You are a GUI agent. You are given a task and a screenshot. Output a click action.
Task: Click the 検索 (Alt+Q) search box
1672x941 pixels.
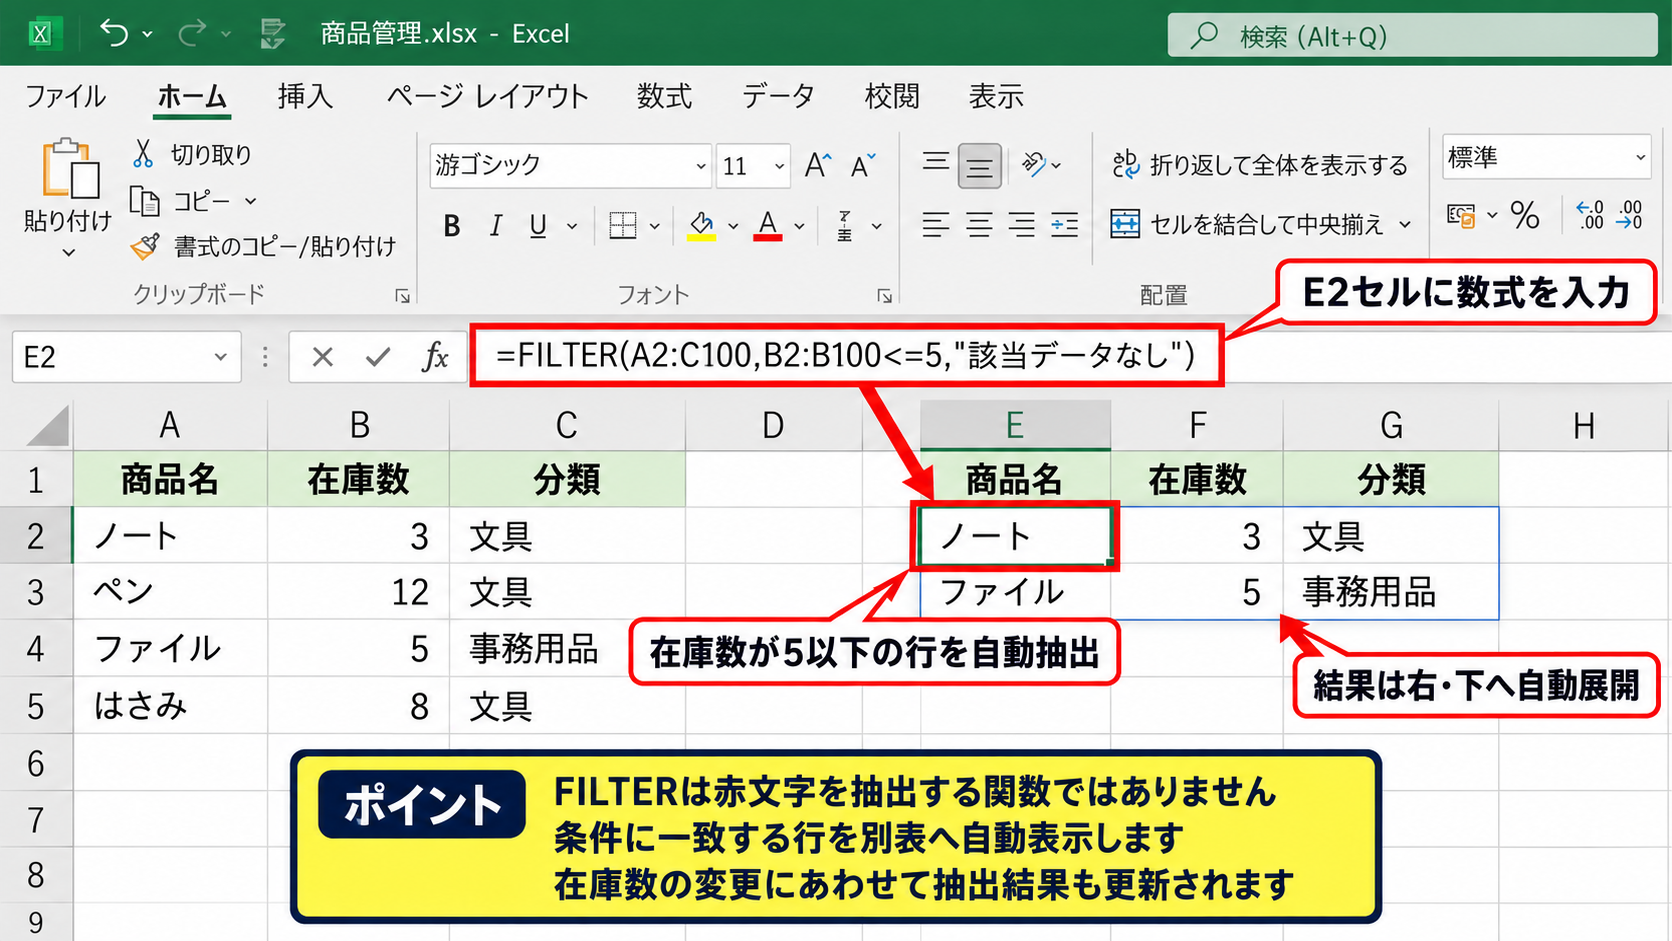coord(1412,36)
